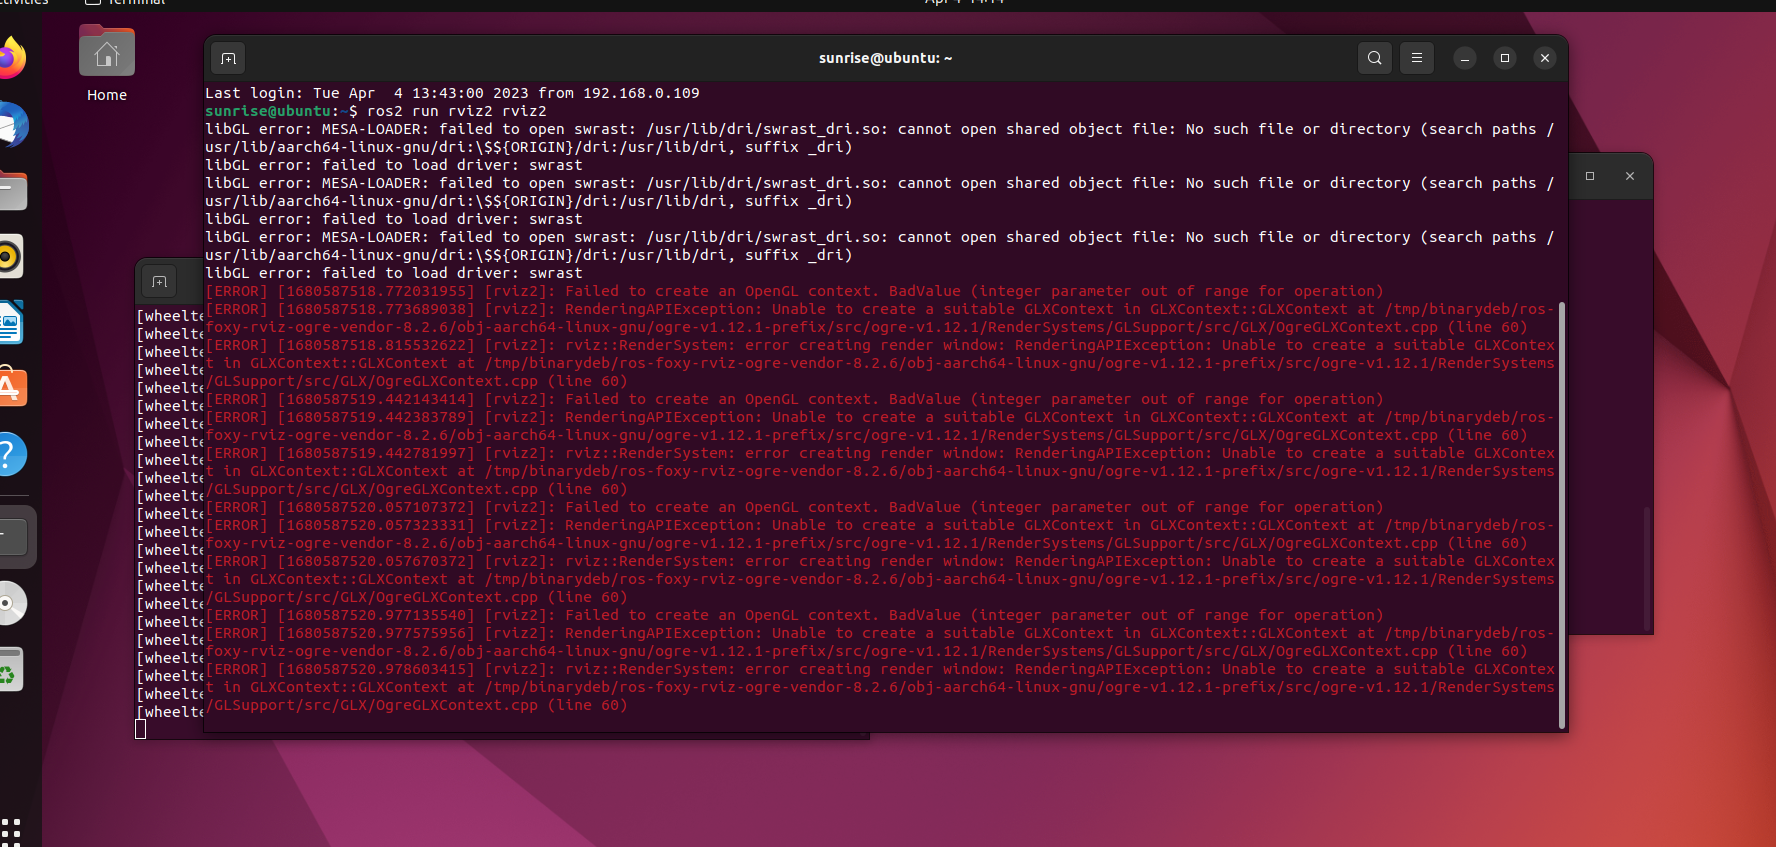Open the Files manager dock icon
The width and height of the screenshot is (1776, 847).
[x=12, y=191]
